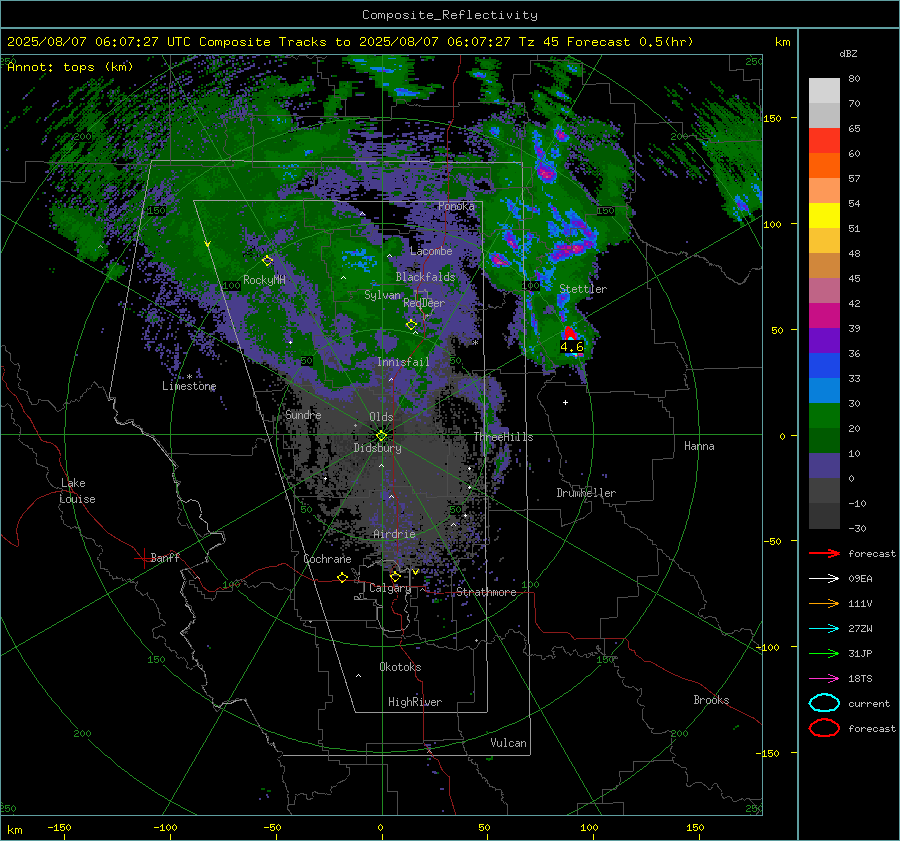
Task: Pick the red 65 dBZ color swatch
Action: 824,140
